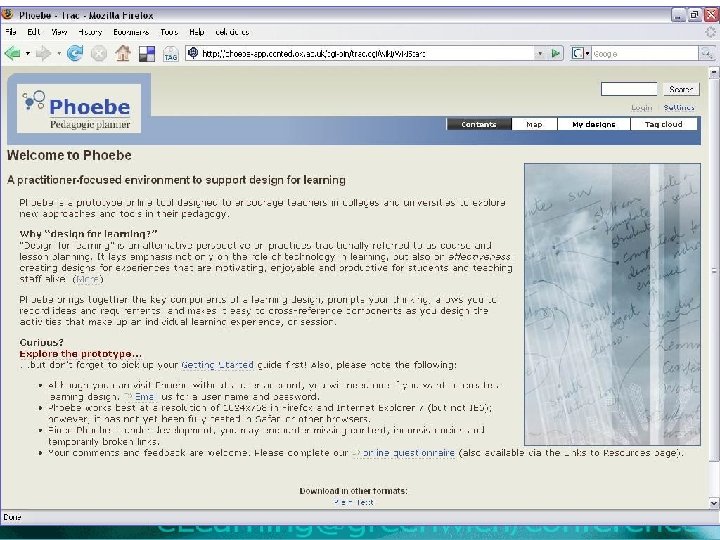Open the Getting Started guide link
Viewport: 720px width, 540px height.
(x=218, y=365)
